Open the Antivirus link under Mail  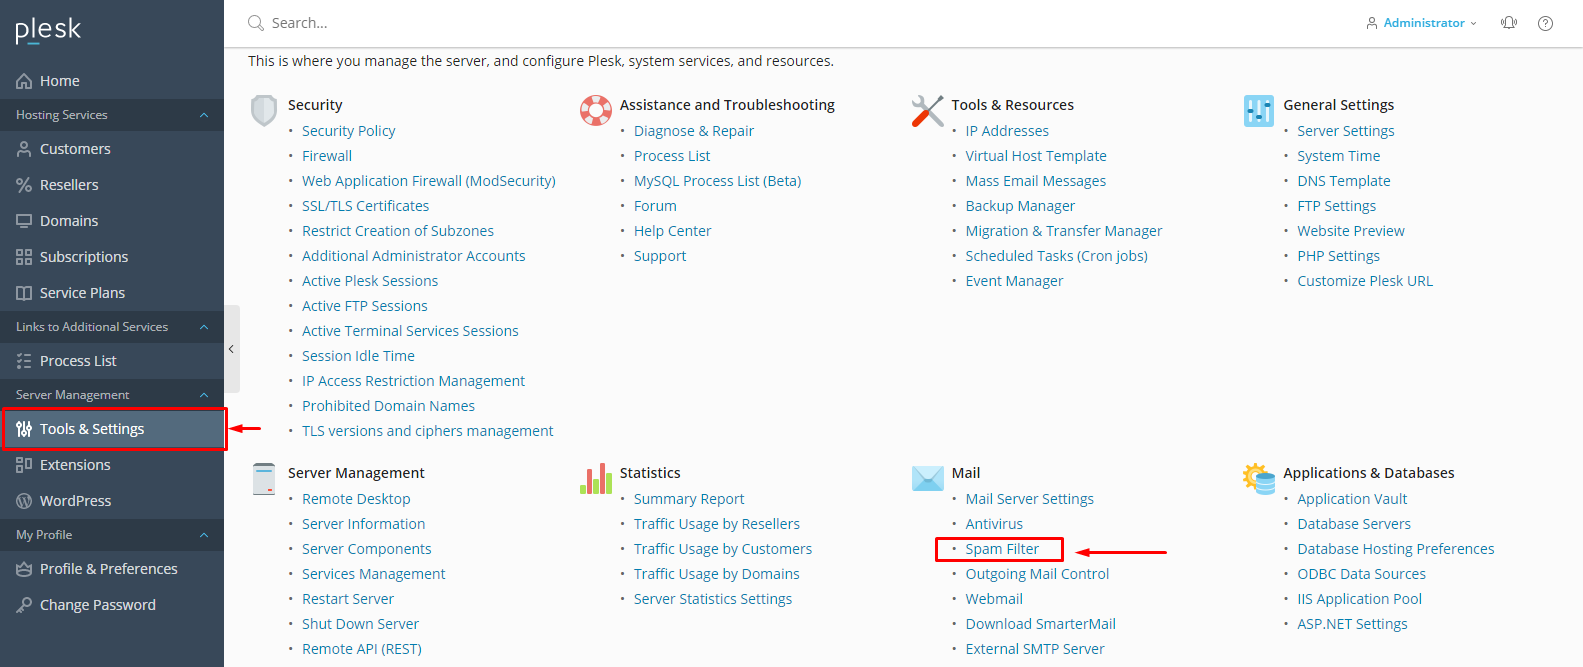pos(994,524)
